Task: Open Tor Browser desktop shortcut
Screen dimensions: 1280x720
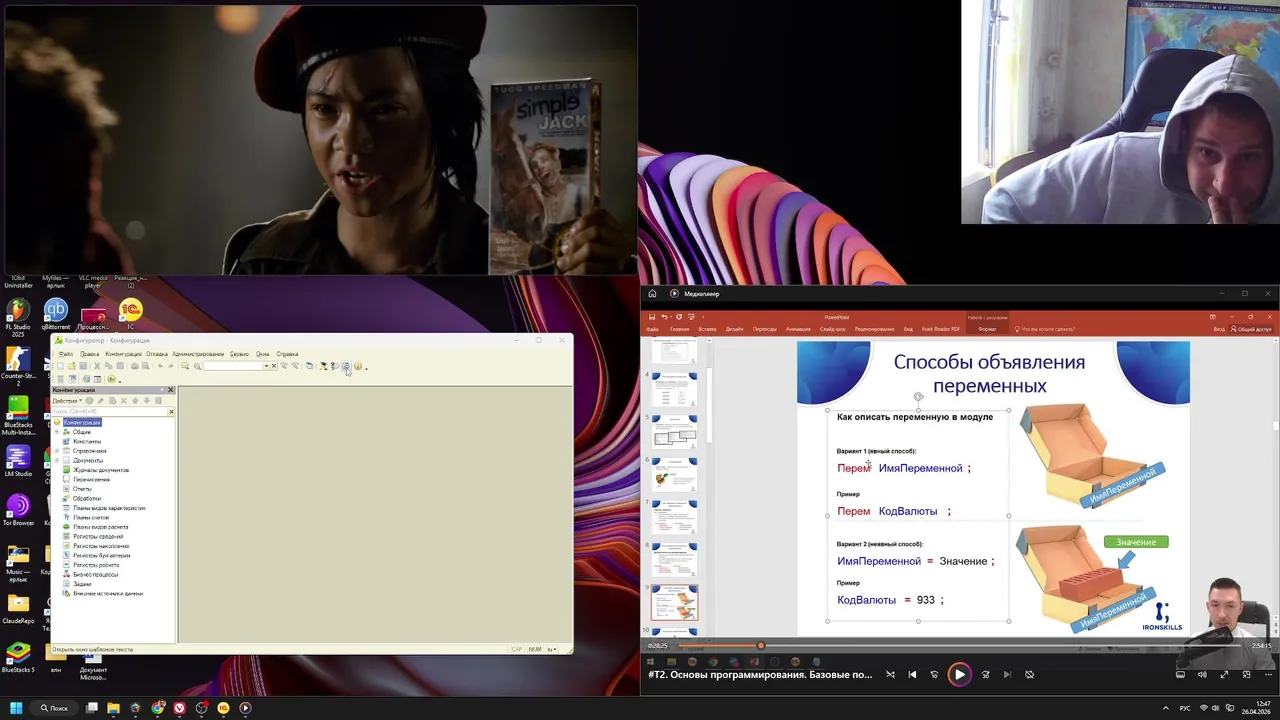Action: click(x=18, y=510)
